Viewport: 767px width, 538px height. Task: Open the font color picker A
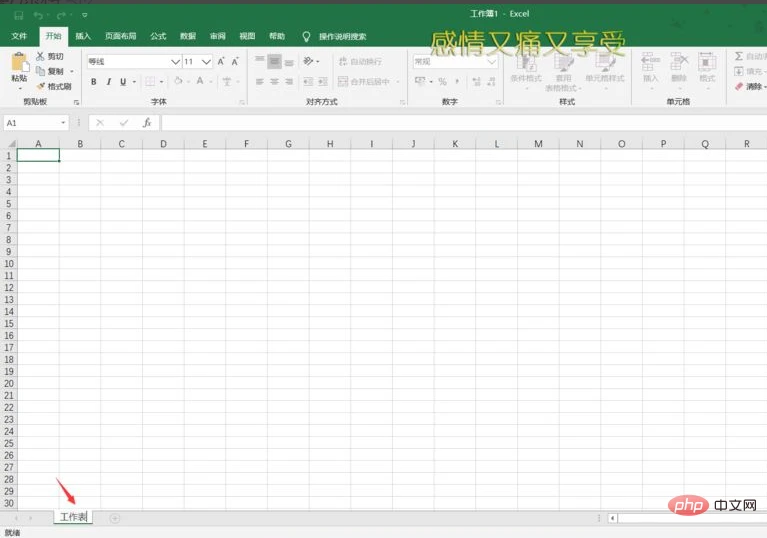pos(200,81)
